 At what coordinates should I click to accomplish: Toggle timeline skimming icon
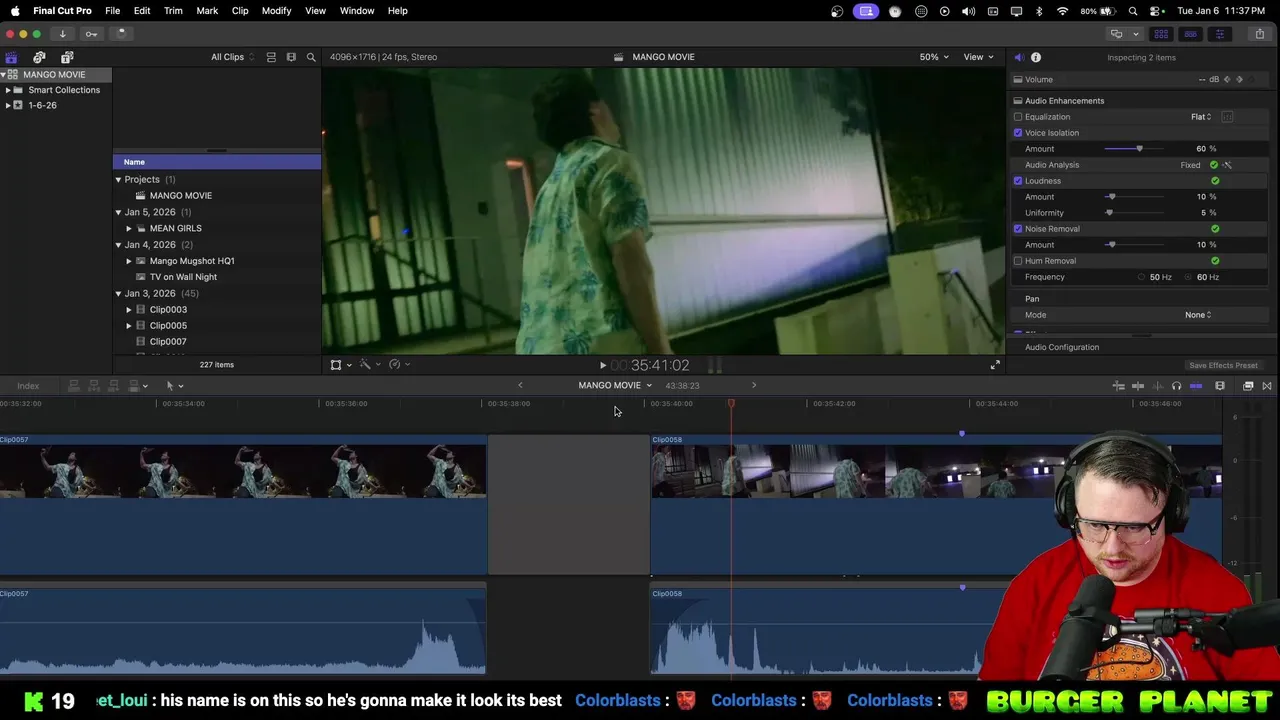pos(1138,386)
